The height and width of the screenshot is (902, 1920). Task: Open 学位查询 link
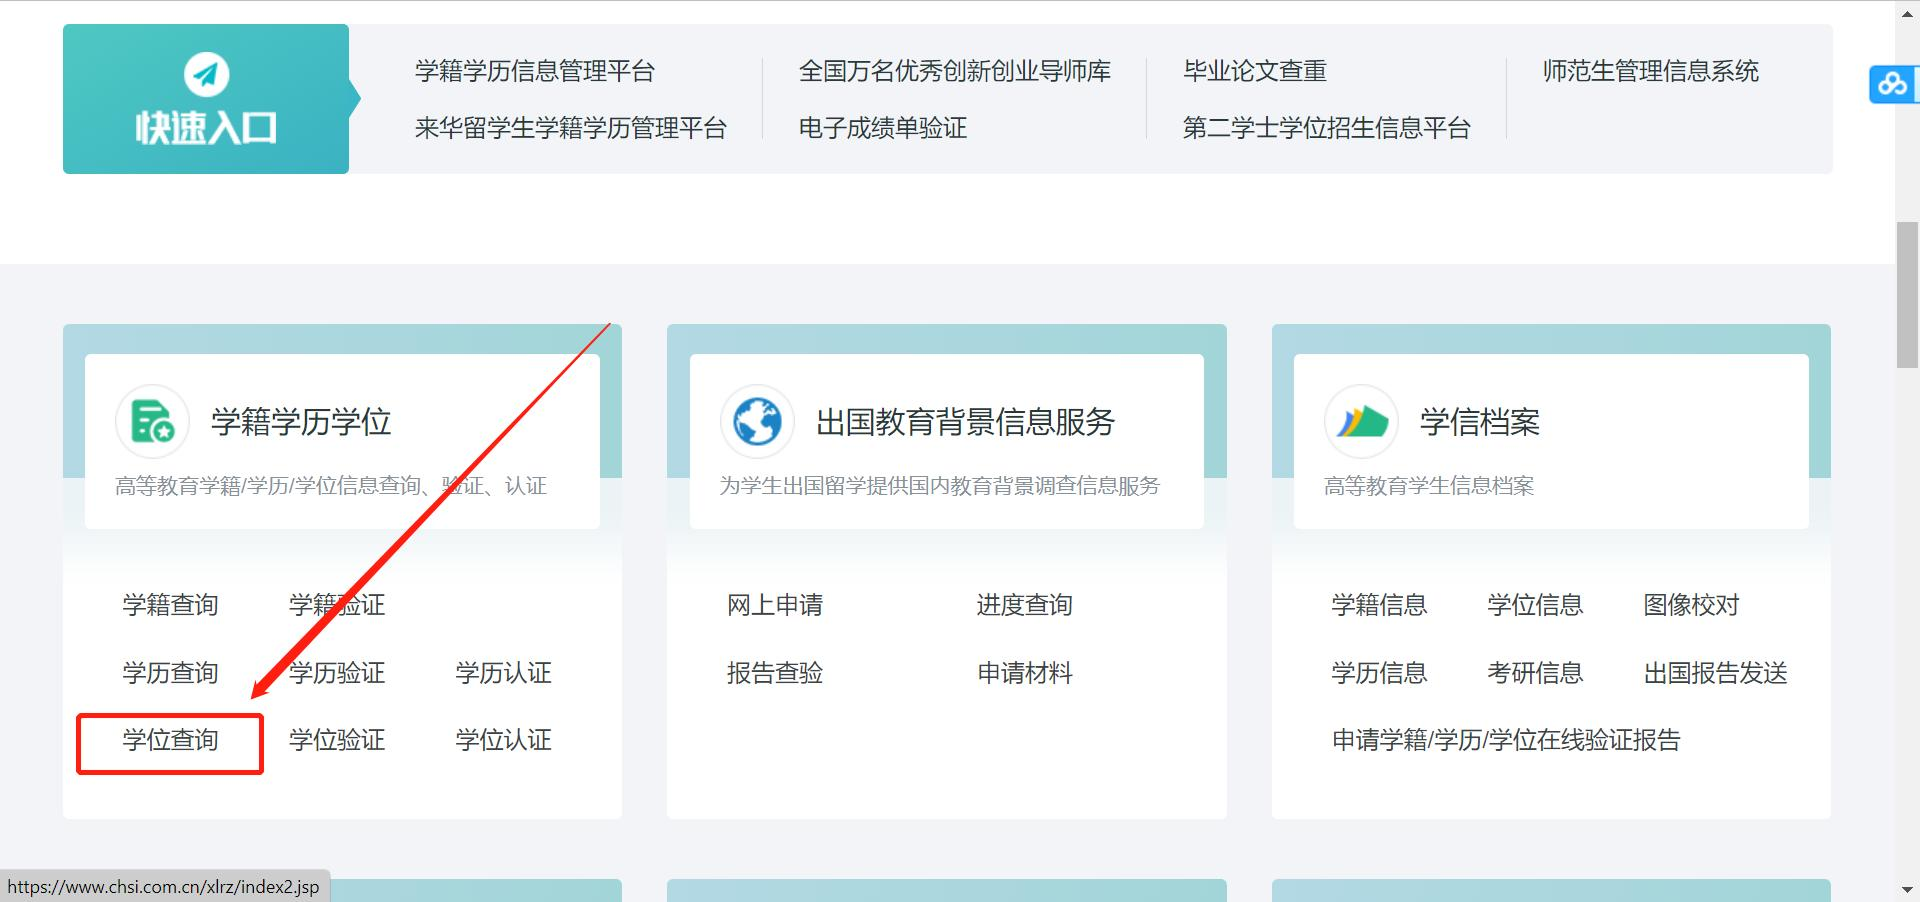point(170,741)
